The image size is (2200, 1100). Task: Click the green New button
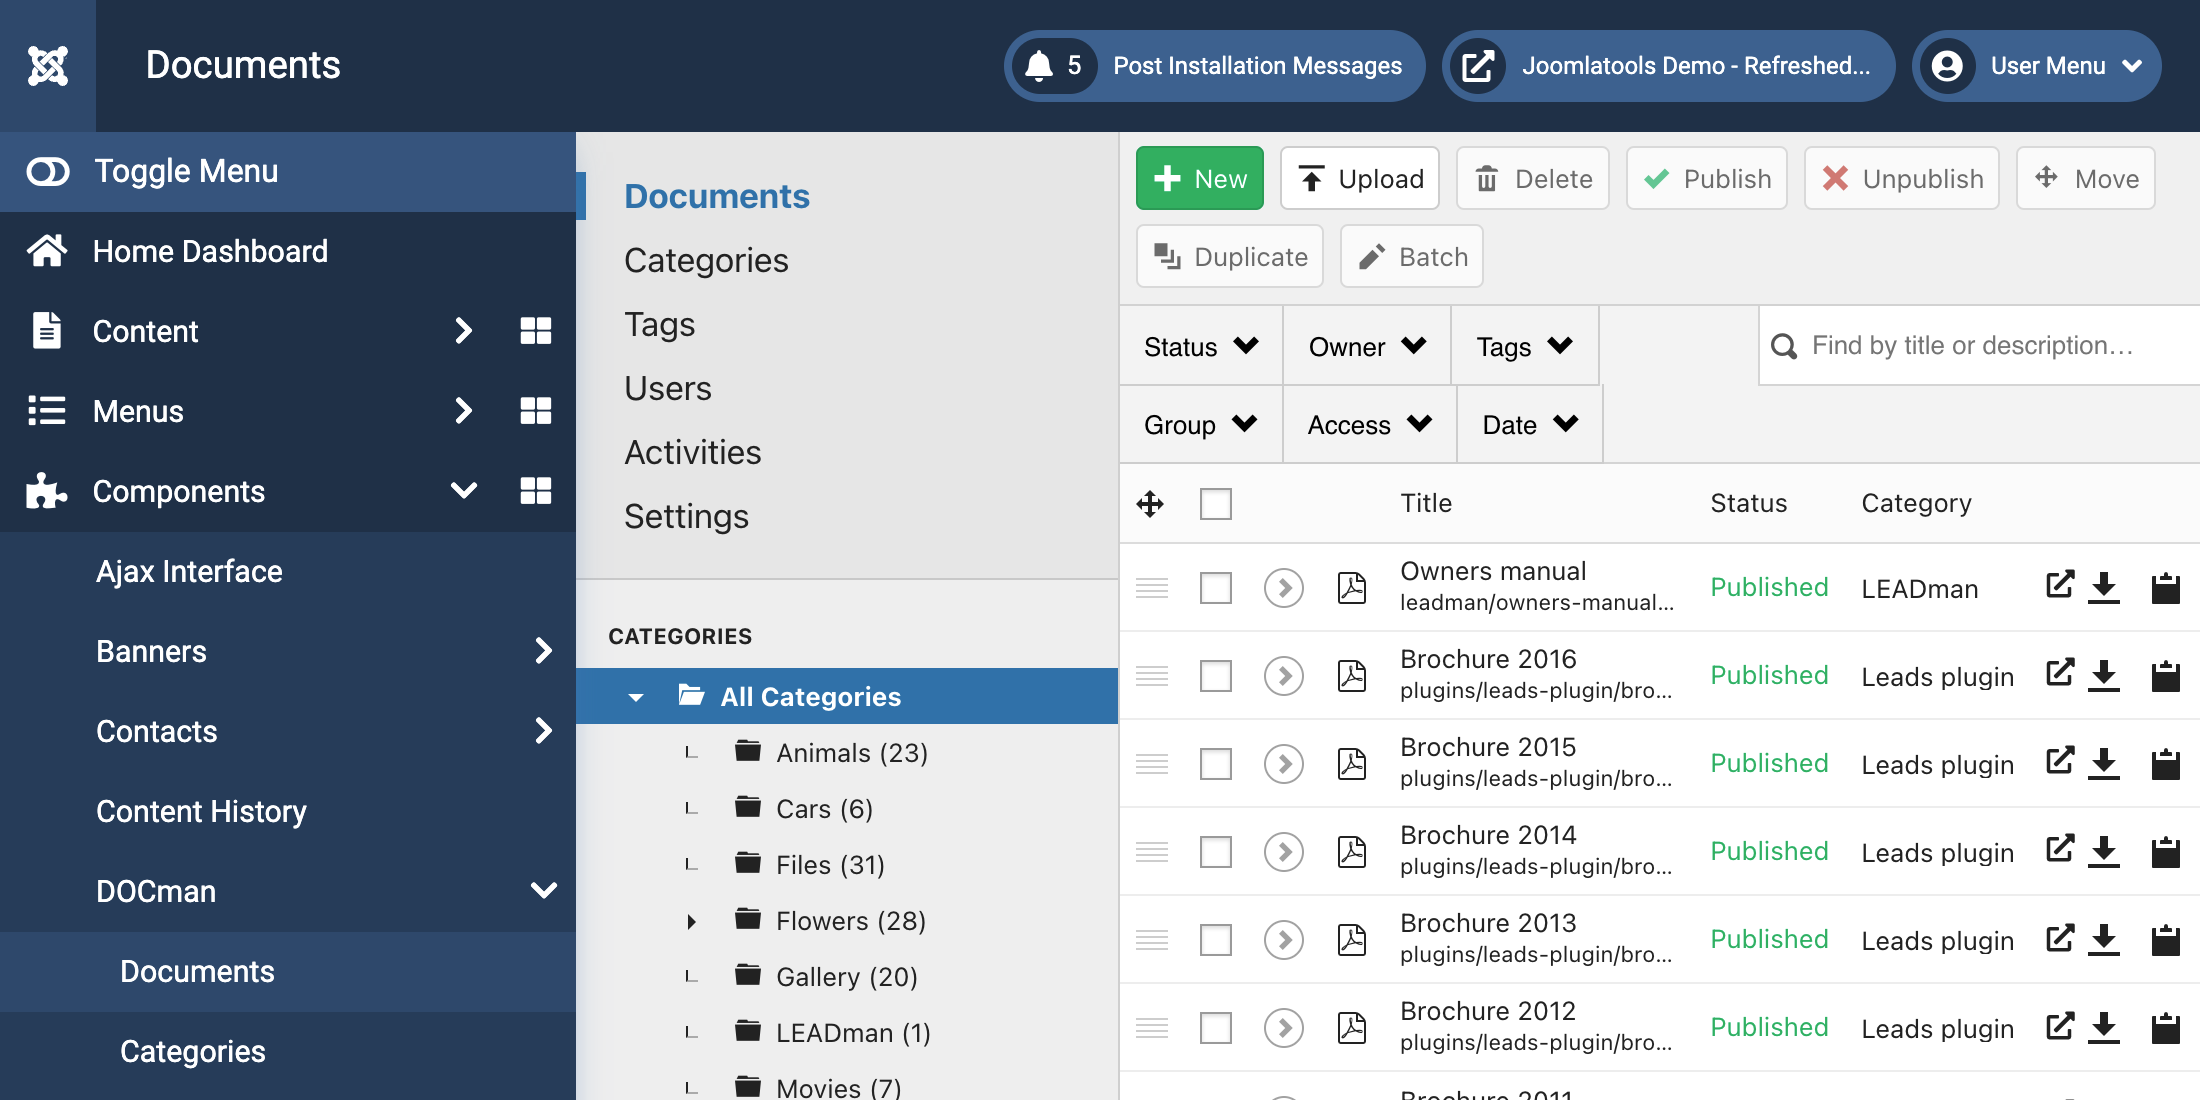pos(1200,179)
